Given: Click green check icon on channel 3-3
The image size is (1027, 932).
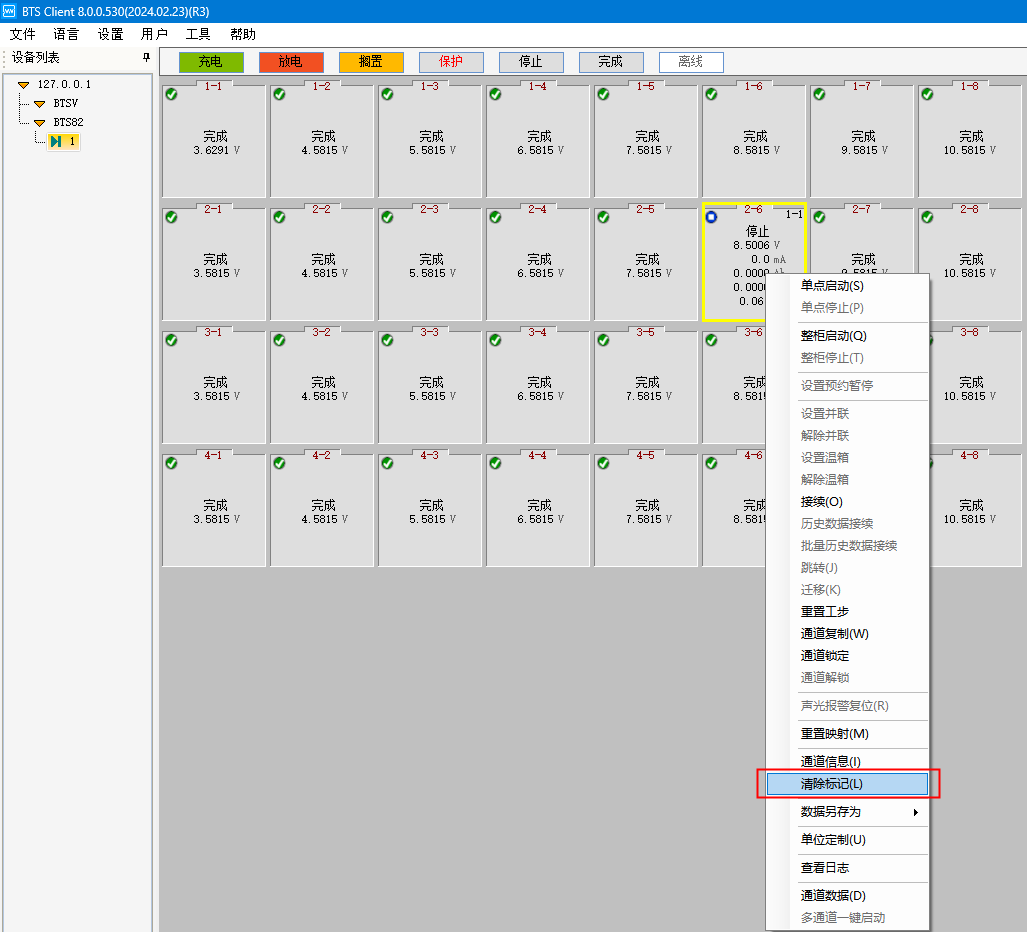Looking at the screenshot, I should 387,340.
